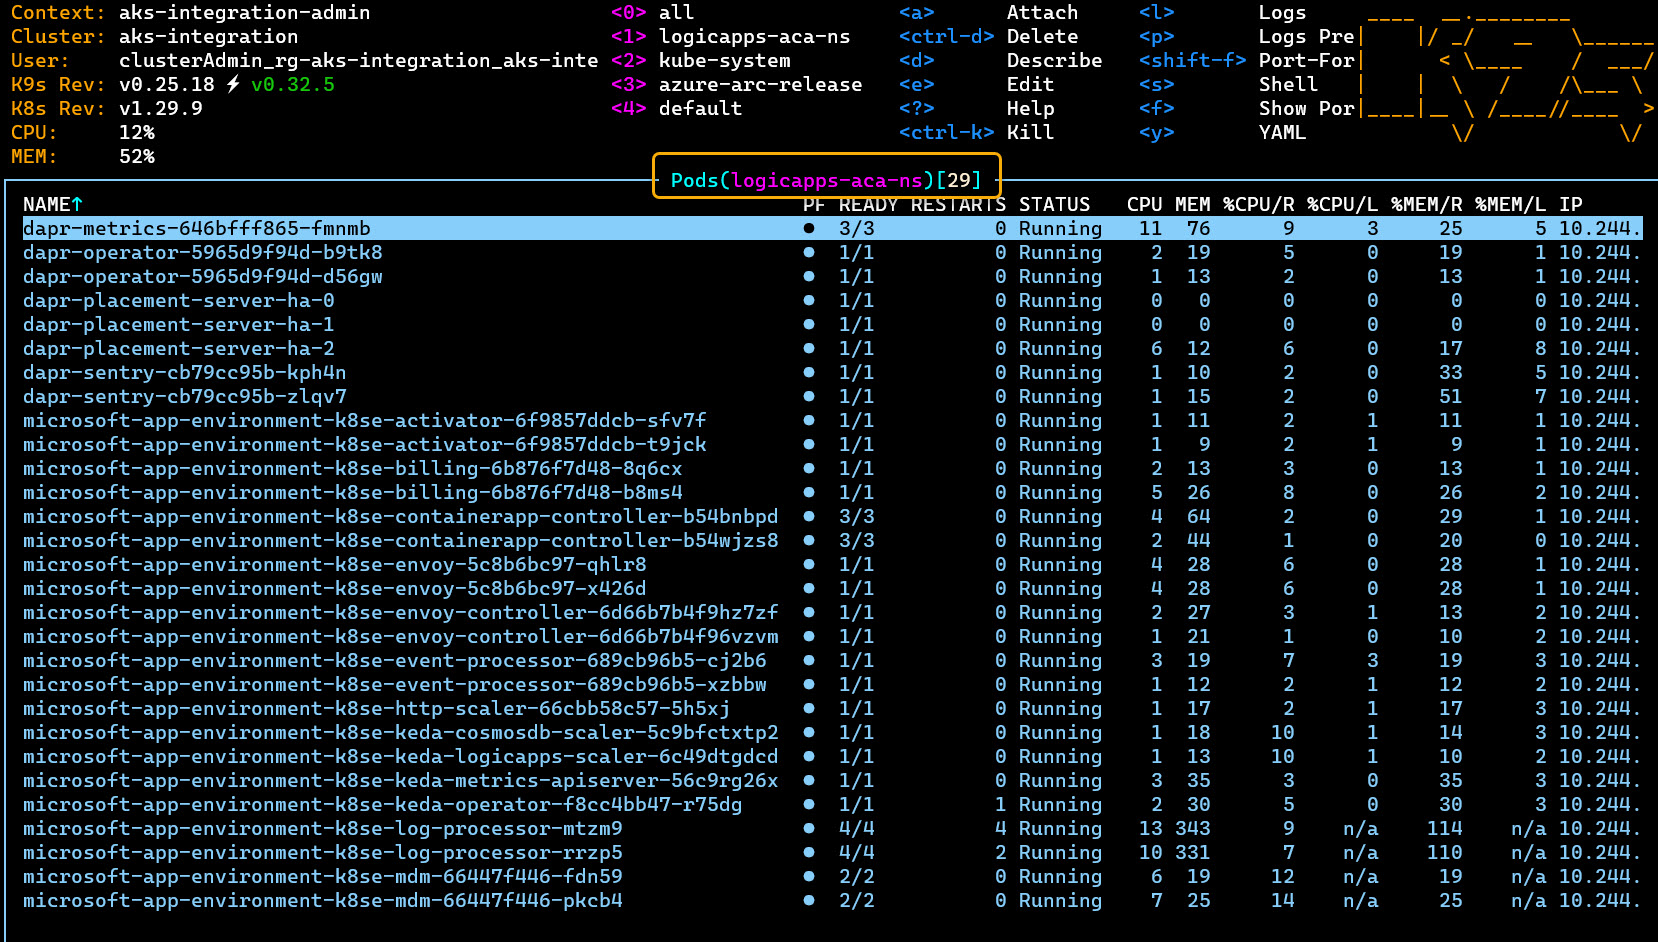This screenshot has height=942, width=1658.
Task: Select the dapr-placement-server-ha-0 pod row
Action: (x=179, y=301)
